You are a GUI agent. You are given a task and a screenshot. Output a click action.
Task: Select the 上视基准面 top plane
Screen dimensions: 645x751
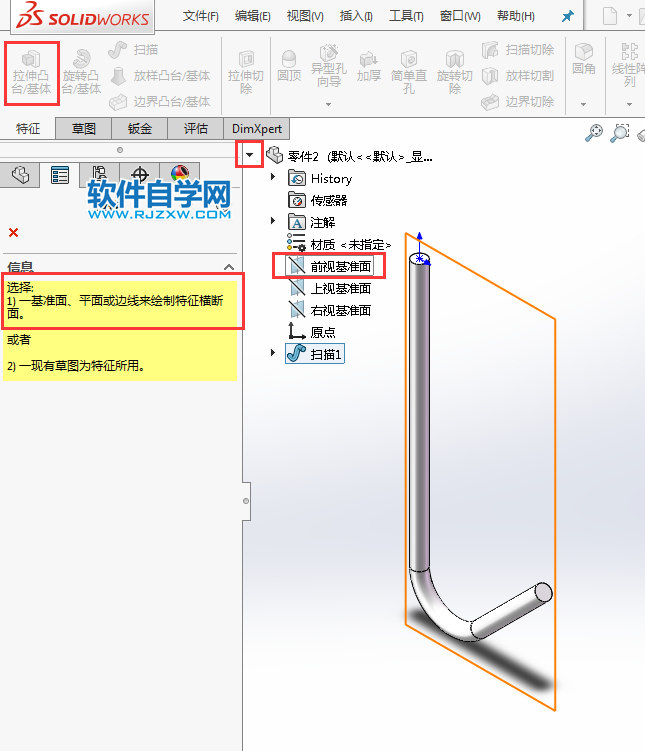click(x=329, y=288)
